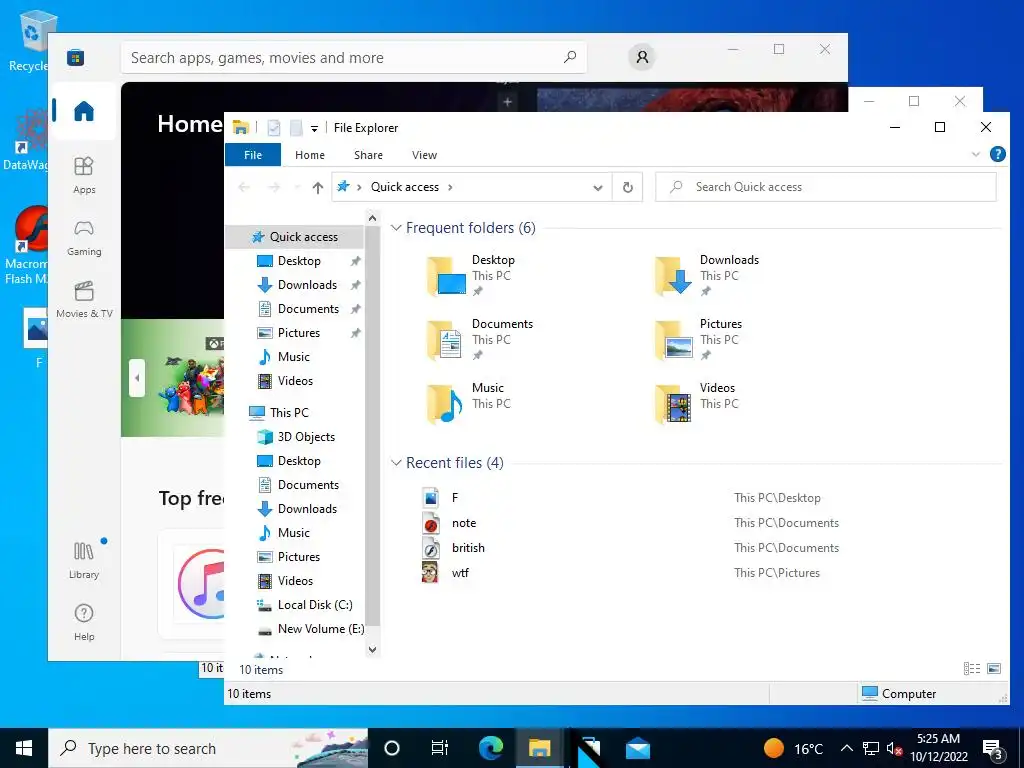
Task: Open Share ribbon tab
Action: point(368,155)
